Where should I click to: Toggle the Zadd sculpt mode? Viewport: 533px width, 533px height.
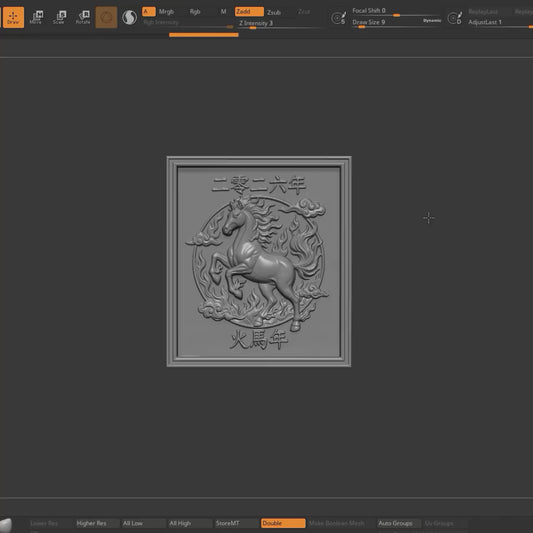(249, 12)
